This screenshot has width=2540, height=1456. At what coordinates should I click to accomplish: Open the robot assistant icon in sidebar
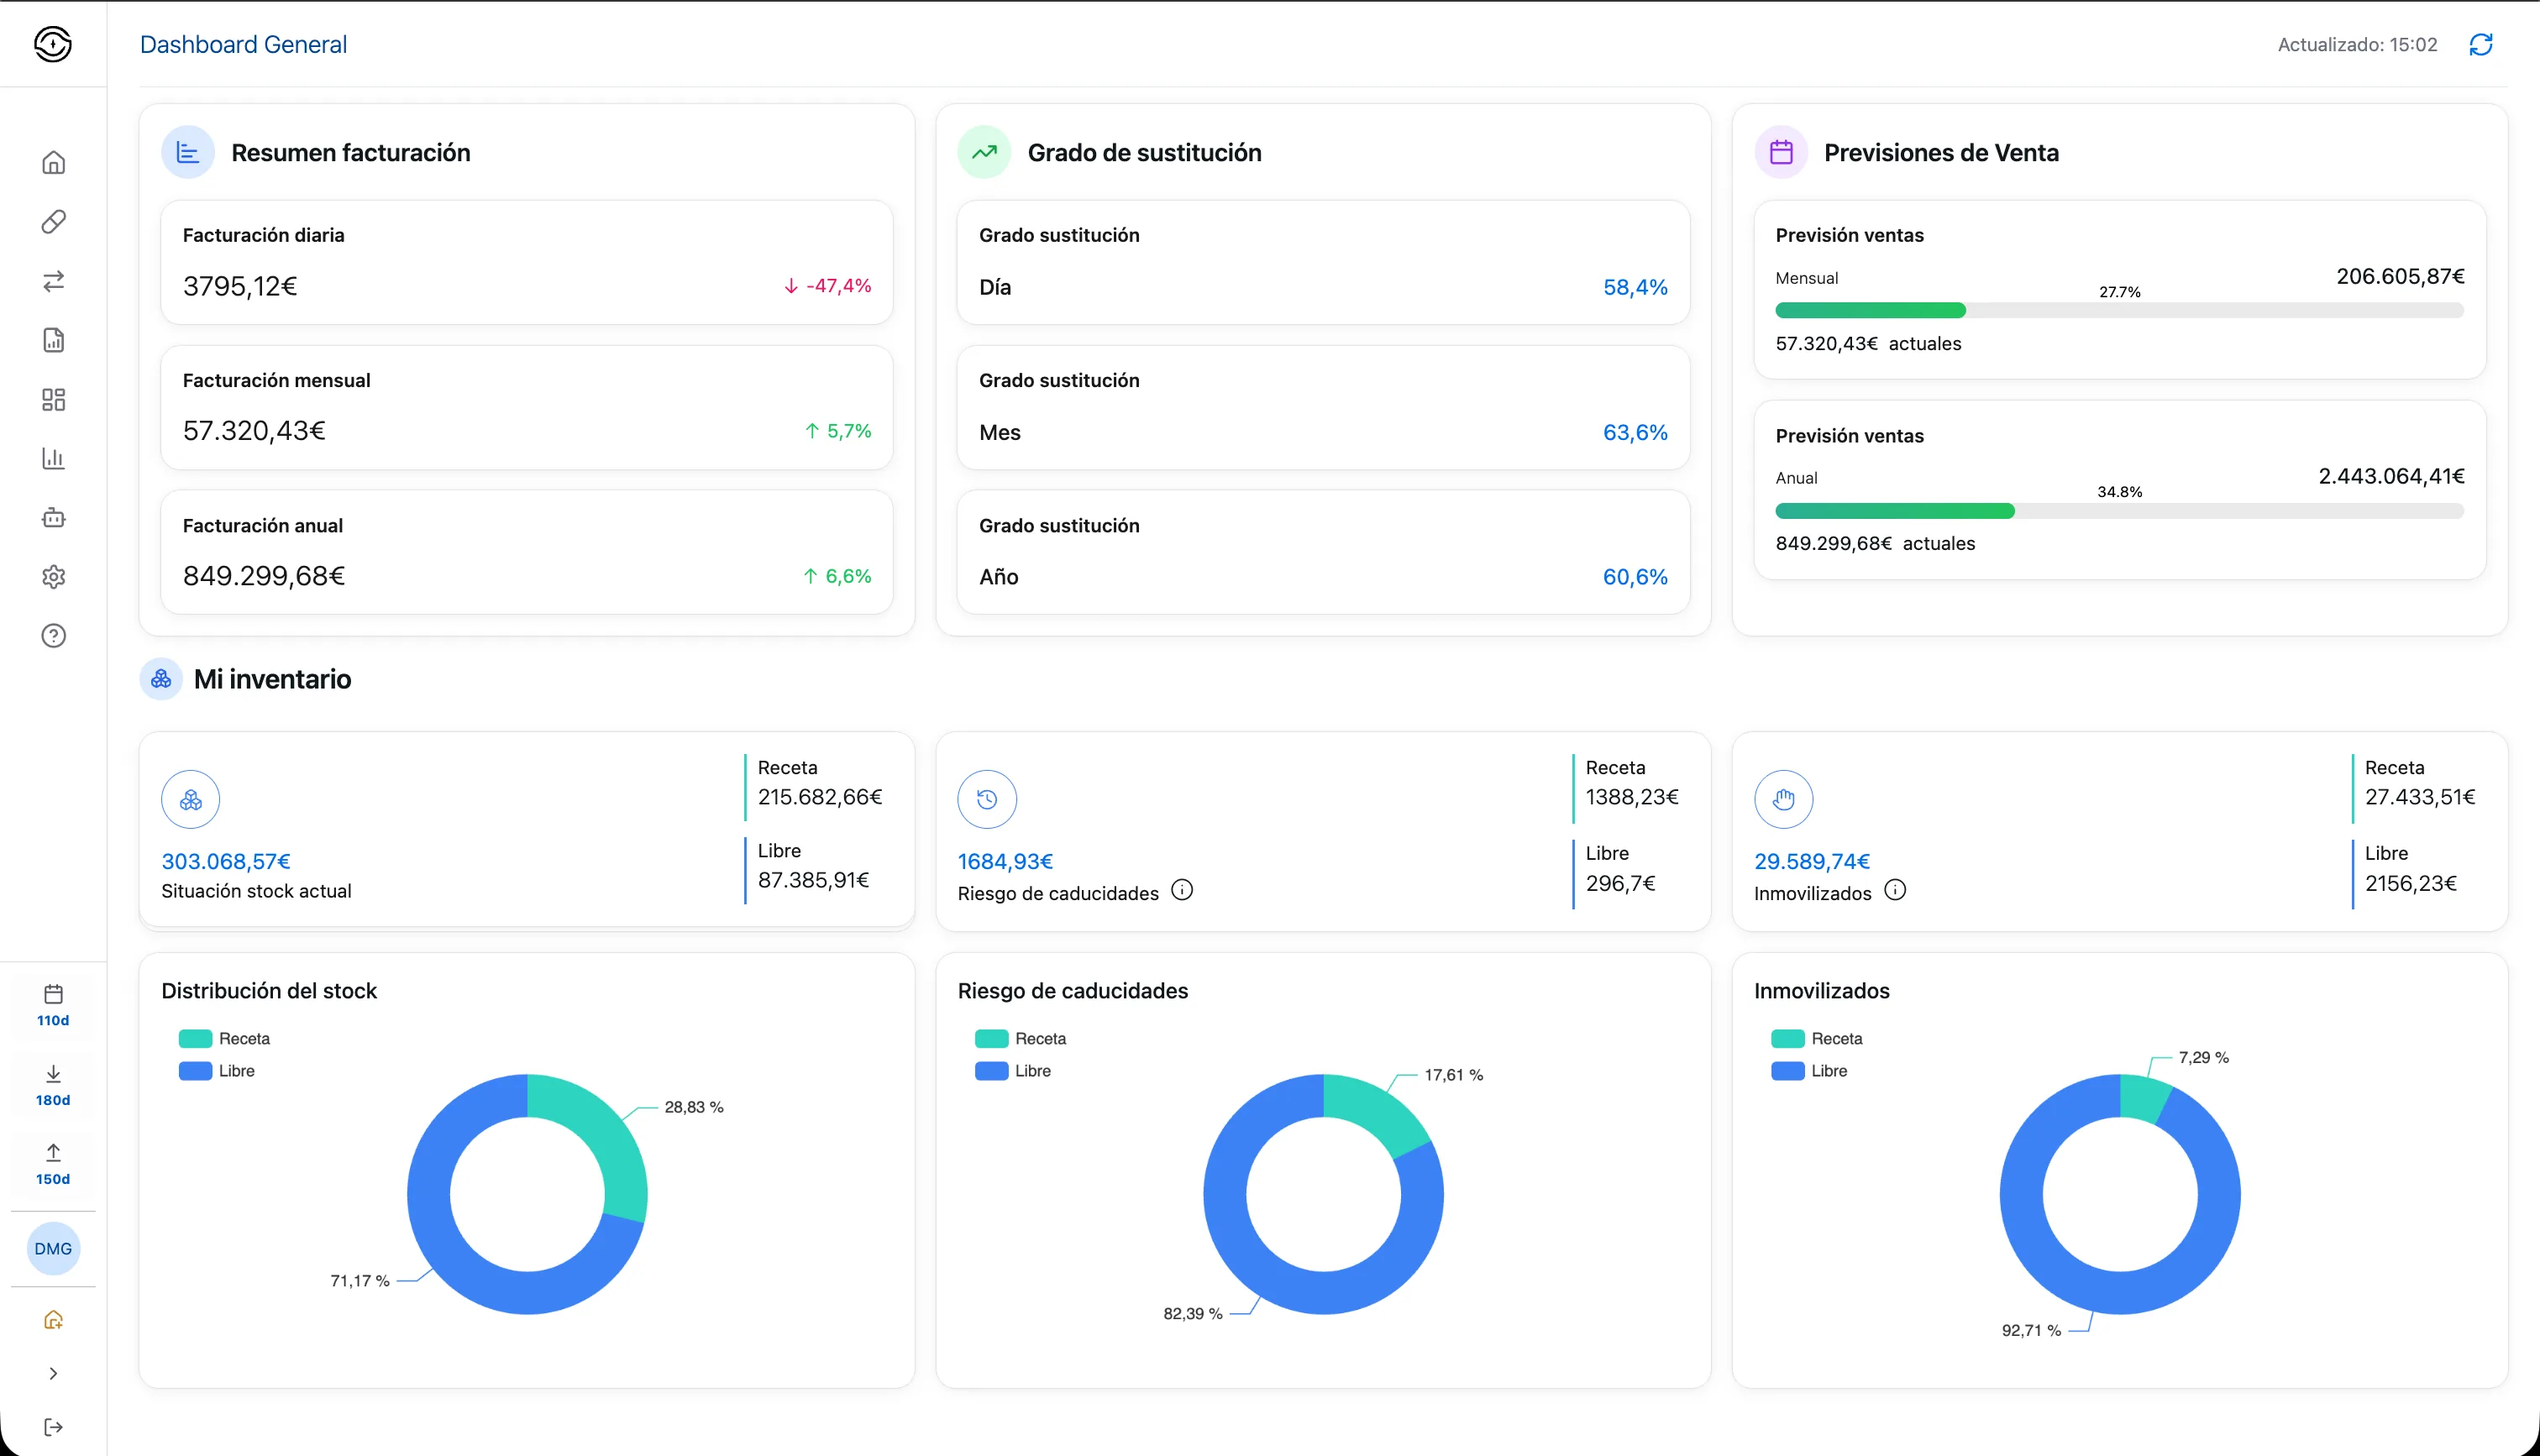click(x=54, y=517)
